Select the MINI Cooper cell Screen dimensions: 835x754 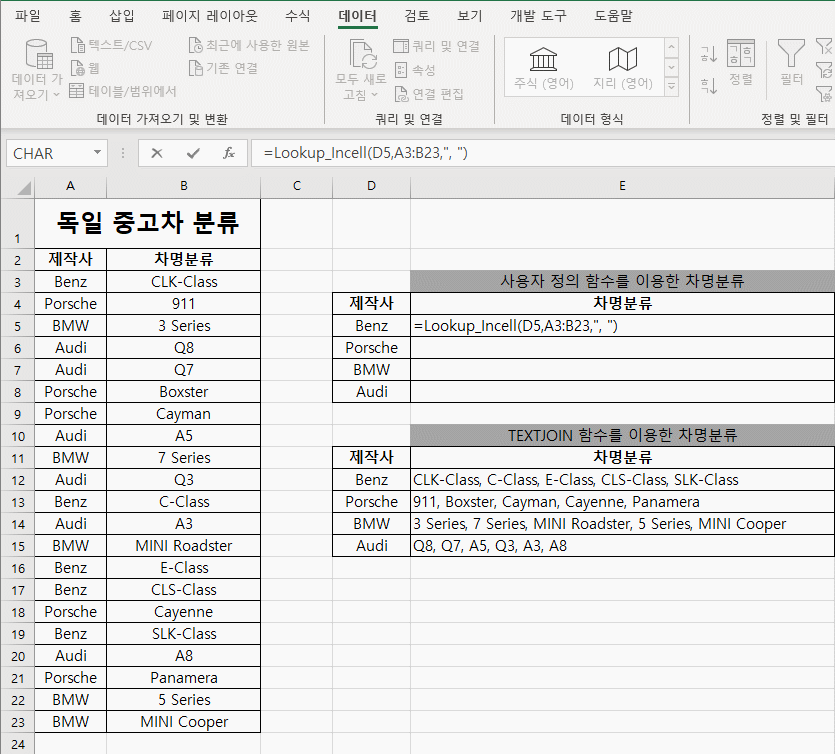point(184,722)
